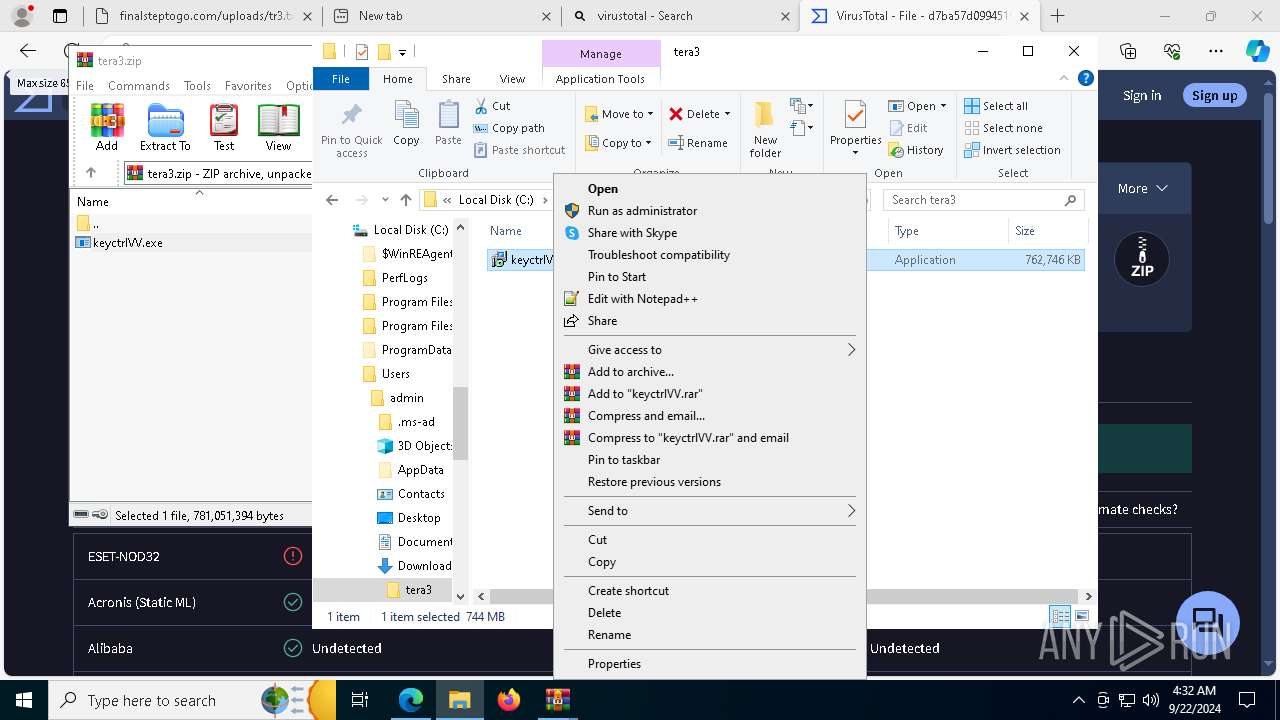Click Cut in the ribbon Clipboard group
1280x720 pixels.
[492, 106]
